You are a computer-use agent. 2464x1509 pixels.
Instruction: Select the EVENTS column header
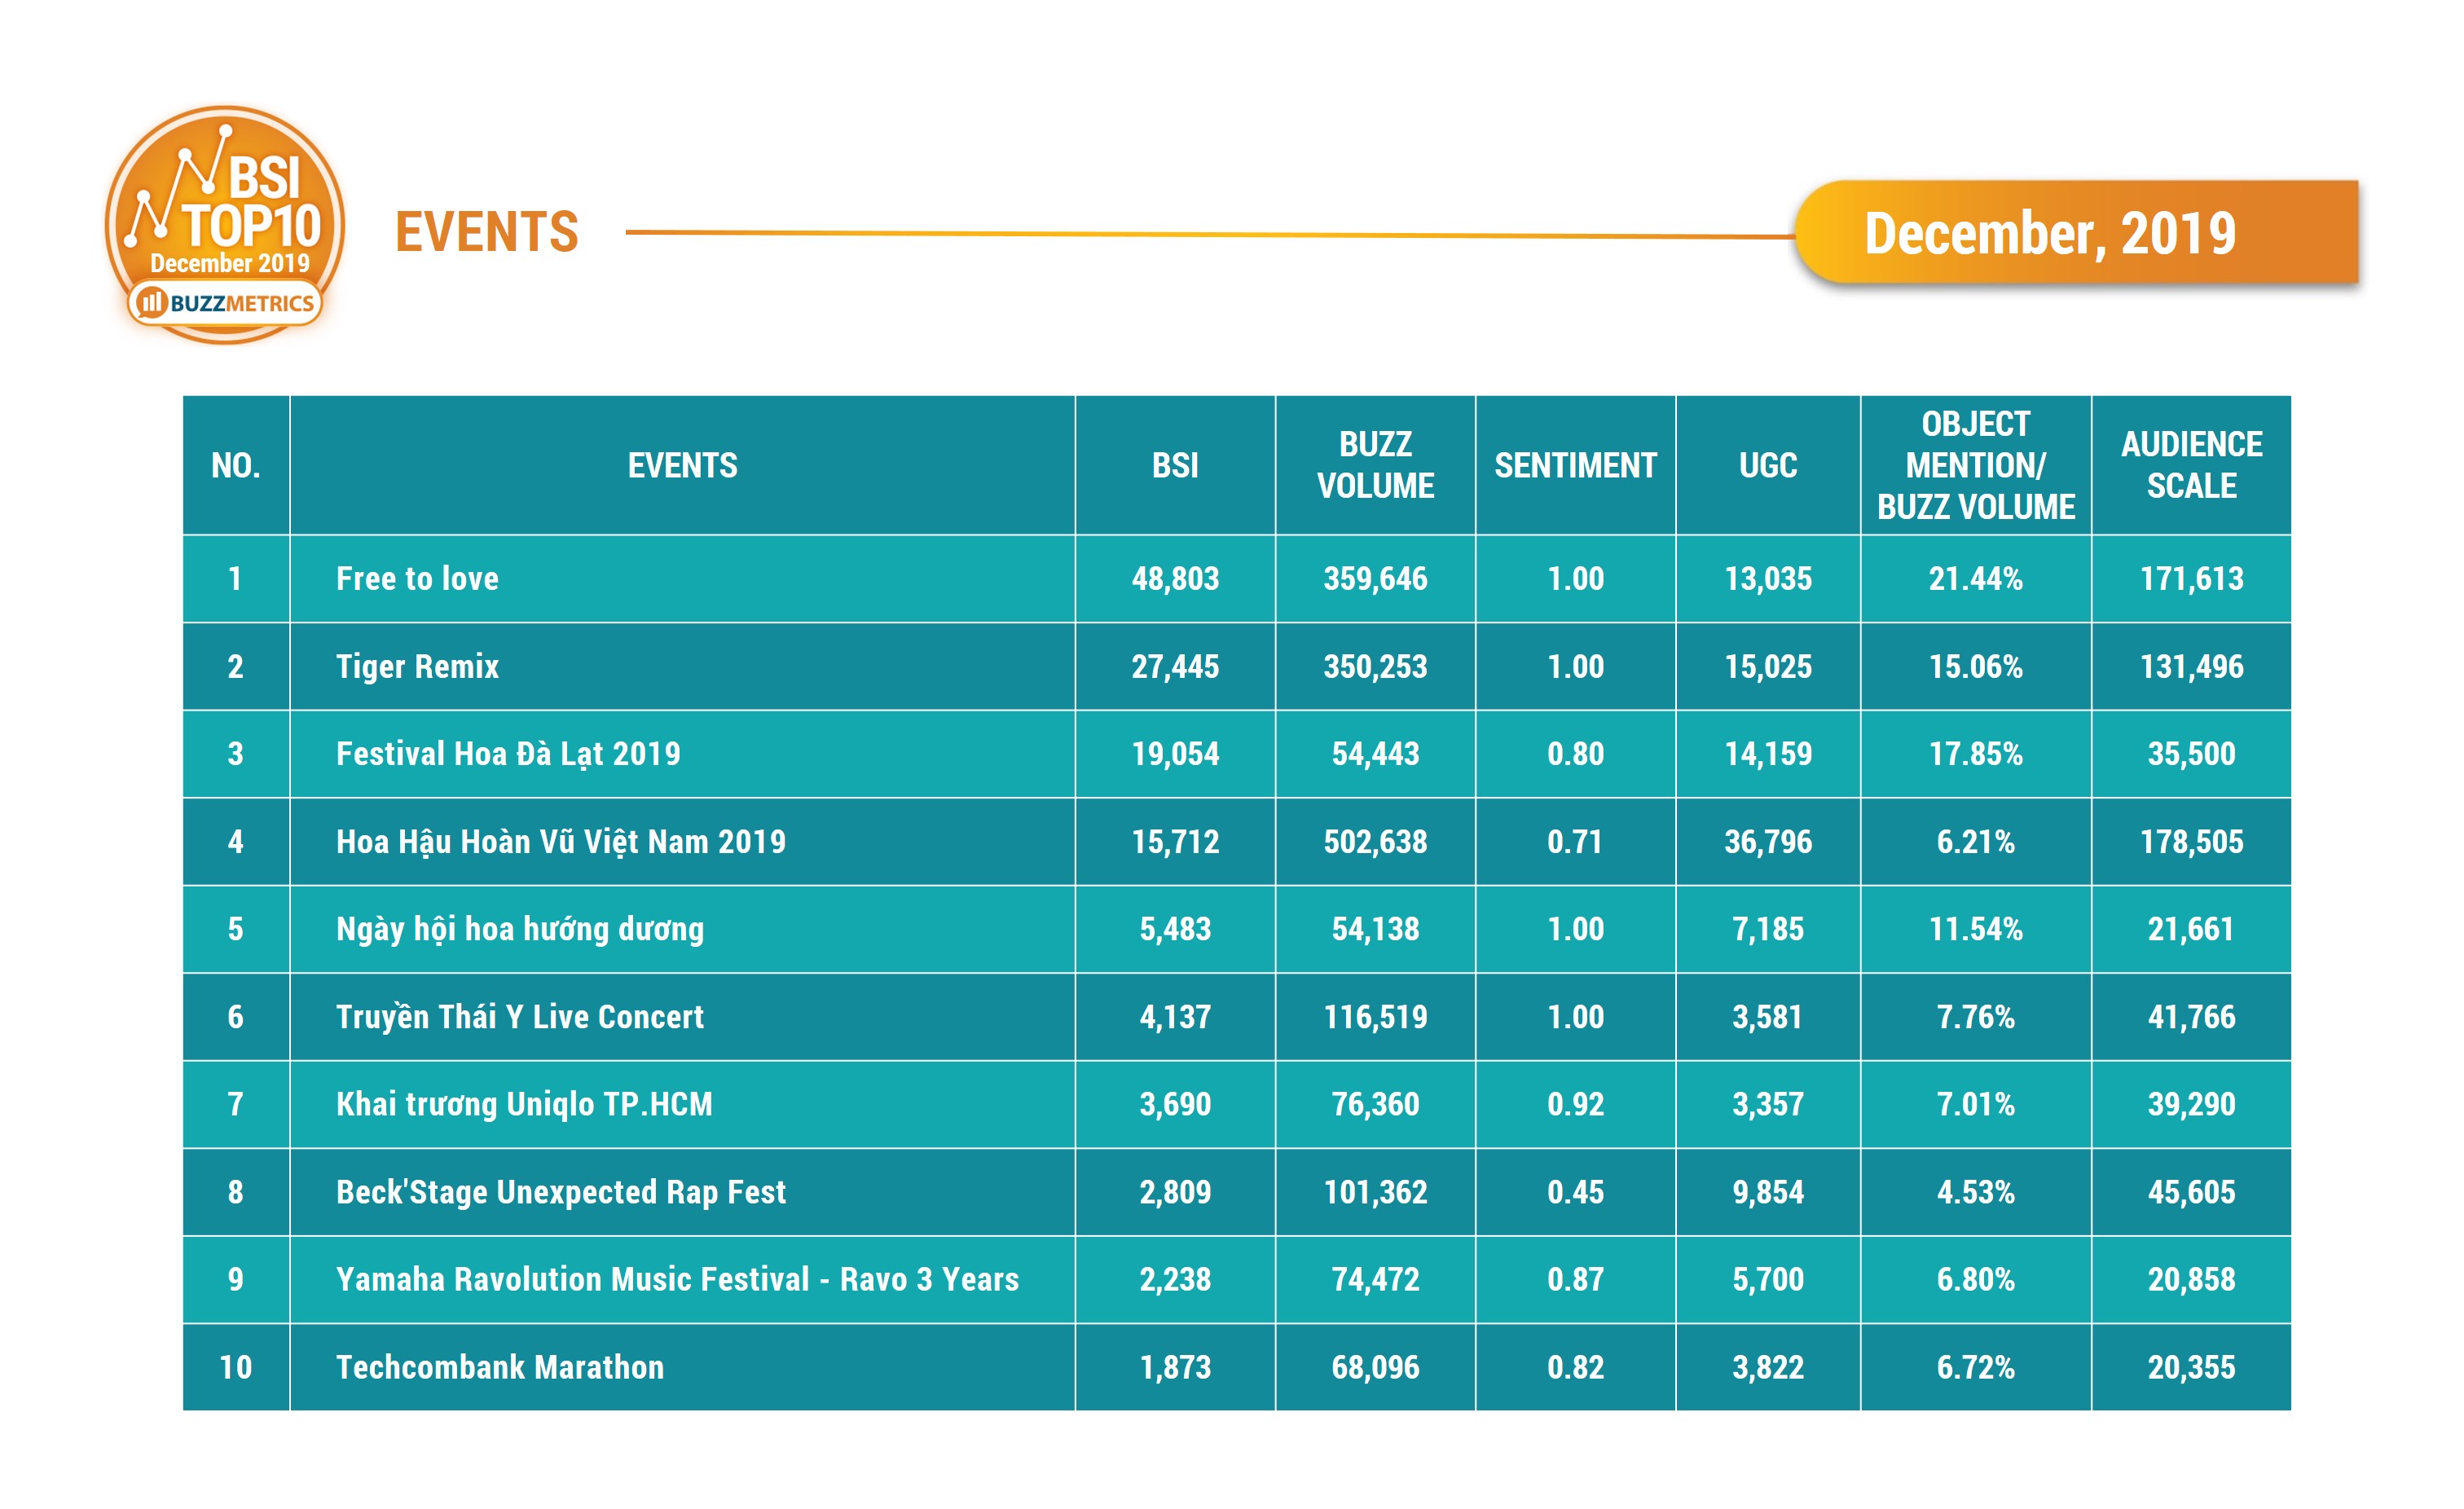click(x=682, y=465)
